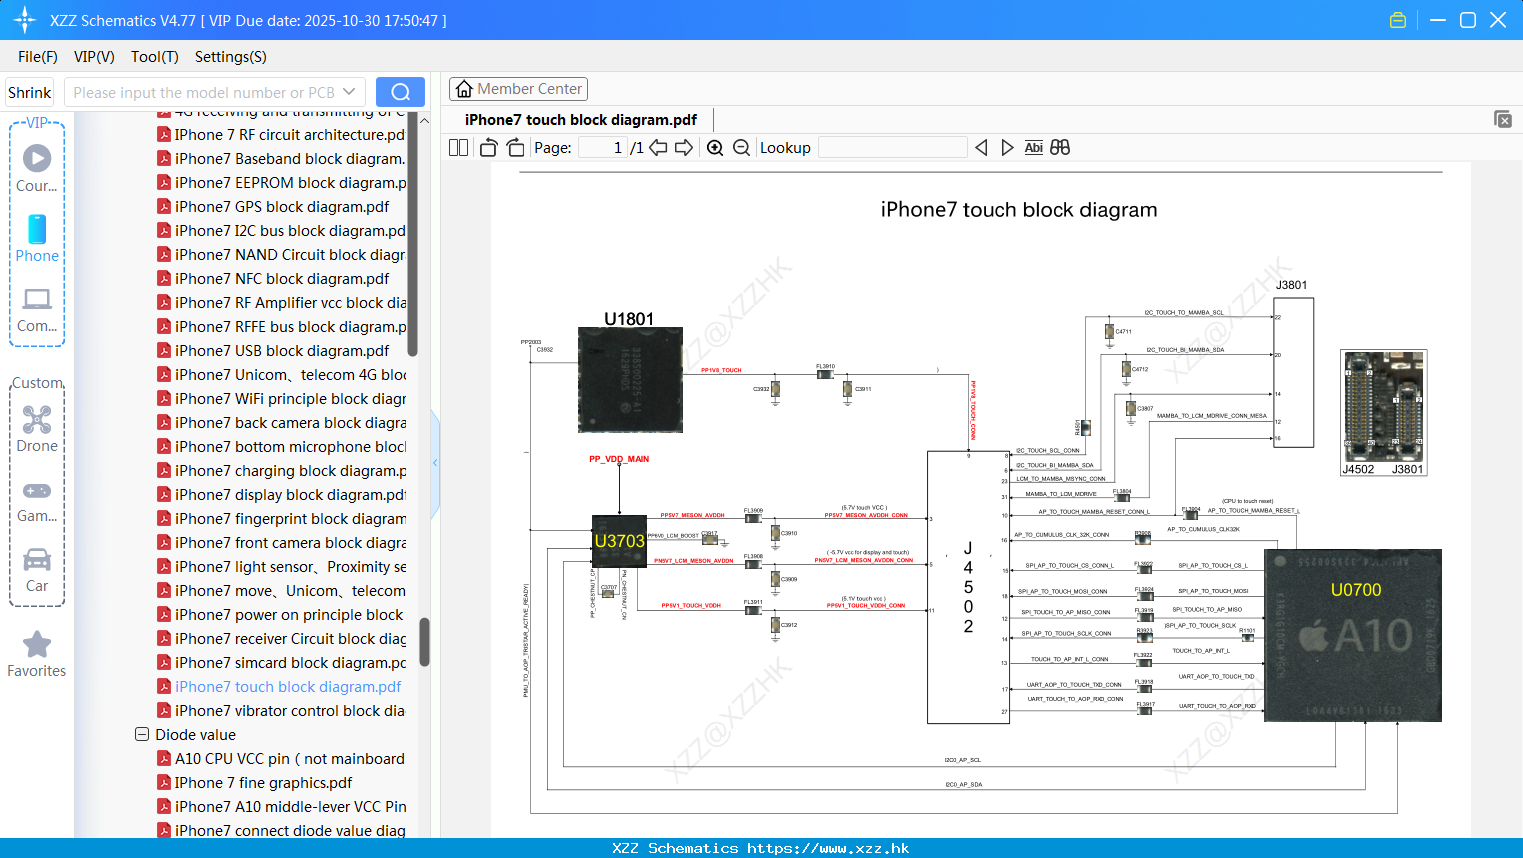Click the home icon in Member Center

tap(464, 89)
